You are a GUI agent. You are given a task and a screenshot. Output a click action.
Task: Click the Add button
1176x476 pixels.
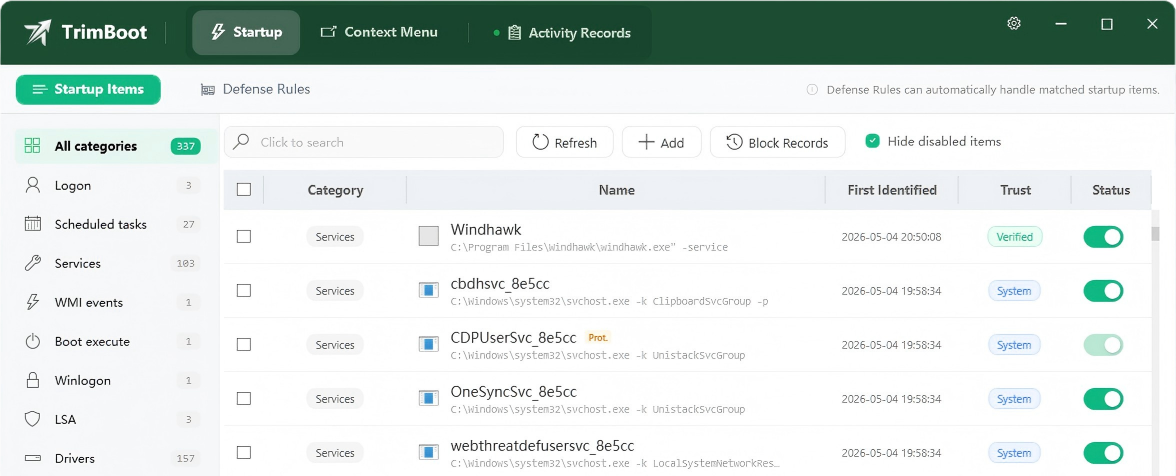[662, 142]
